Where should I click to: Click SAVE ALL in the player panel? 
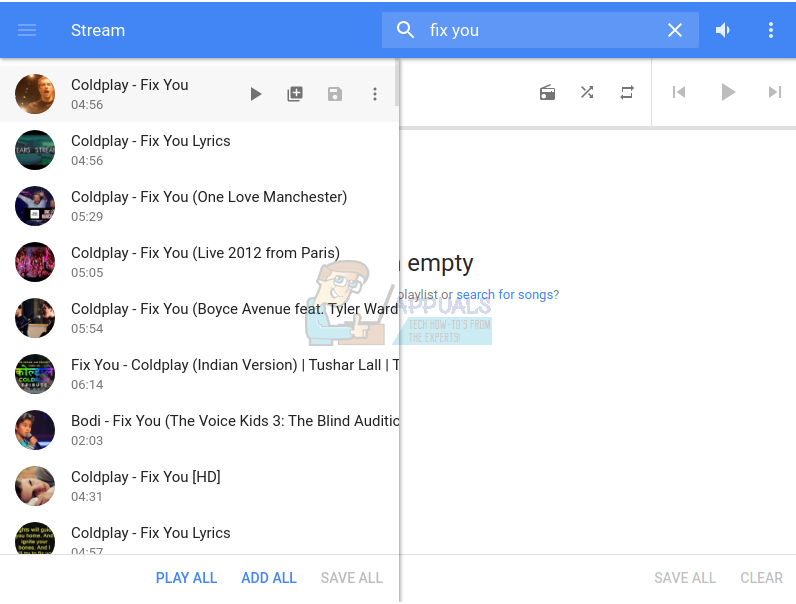[x=685, y=578]
